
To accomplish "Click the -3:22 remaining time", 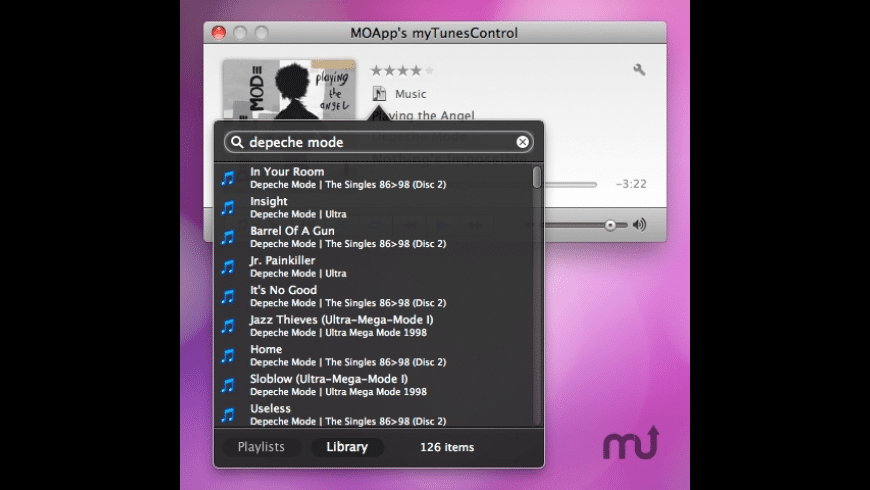I will (631, 184).
